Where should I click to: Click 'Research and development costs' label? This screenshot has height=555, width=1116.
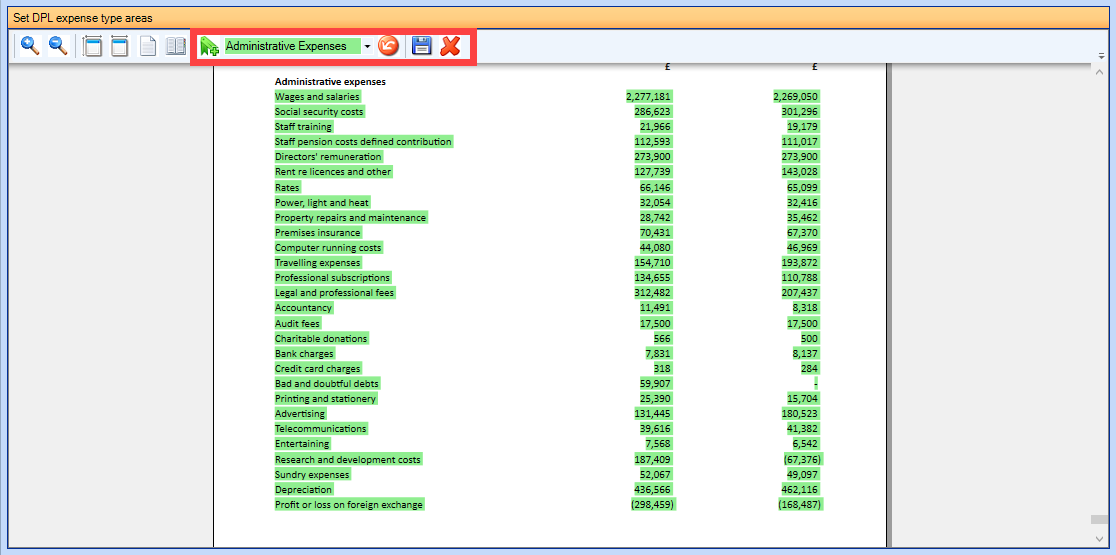pyautogui.click(x=348, y=460)
